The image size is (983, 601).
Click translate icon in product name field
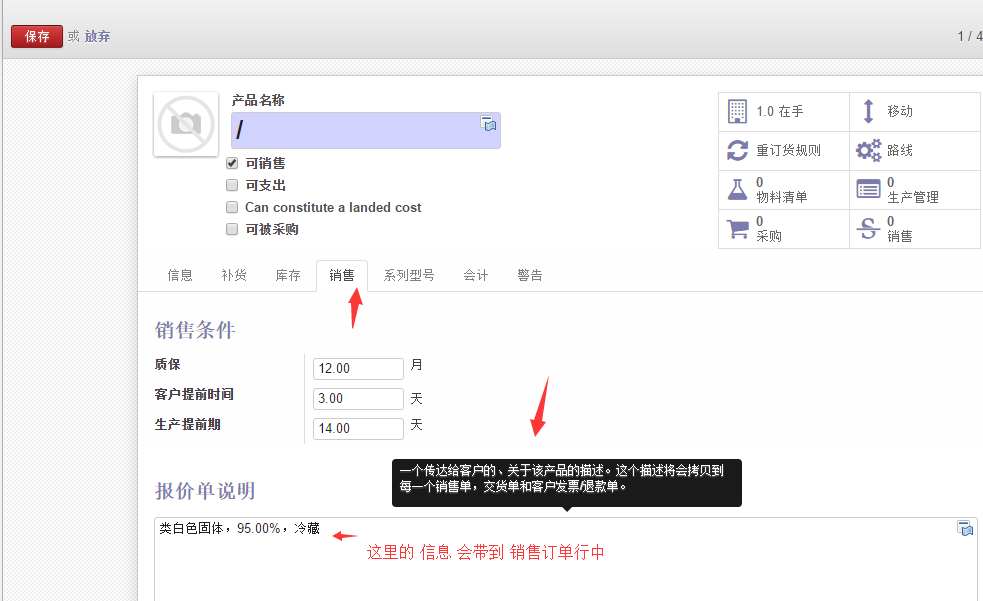[488, 124]
